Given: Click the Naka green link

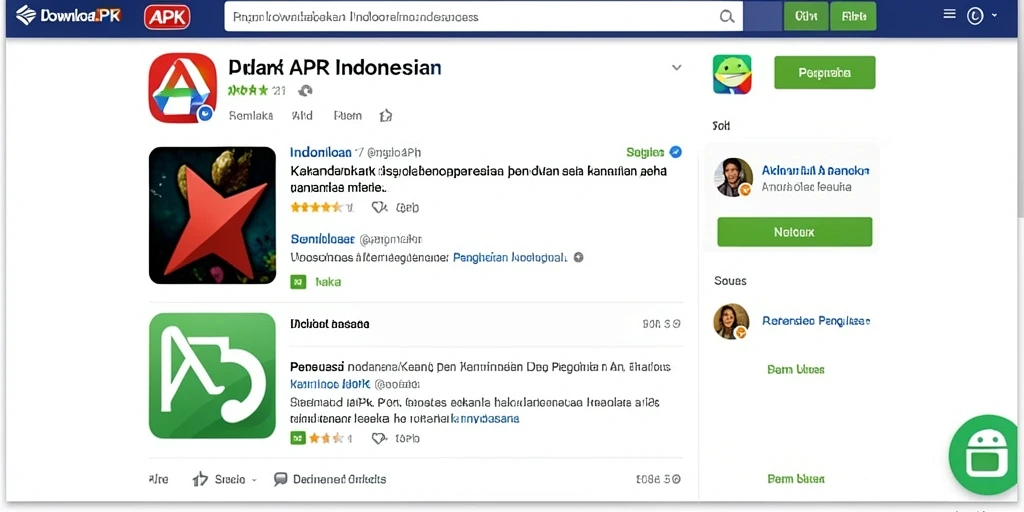Looking at the screenshot, I should click(328, 282).
